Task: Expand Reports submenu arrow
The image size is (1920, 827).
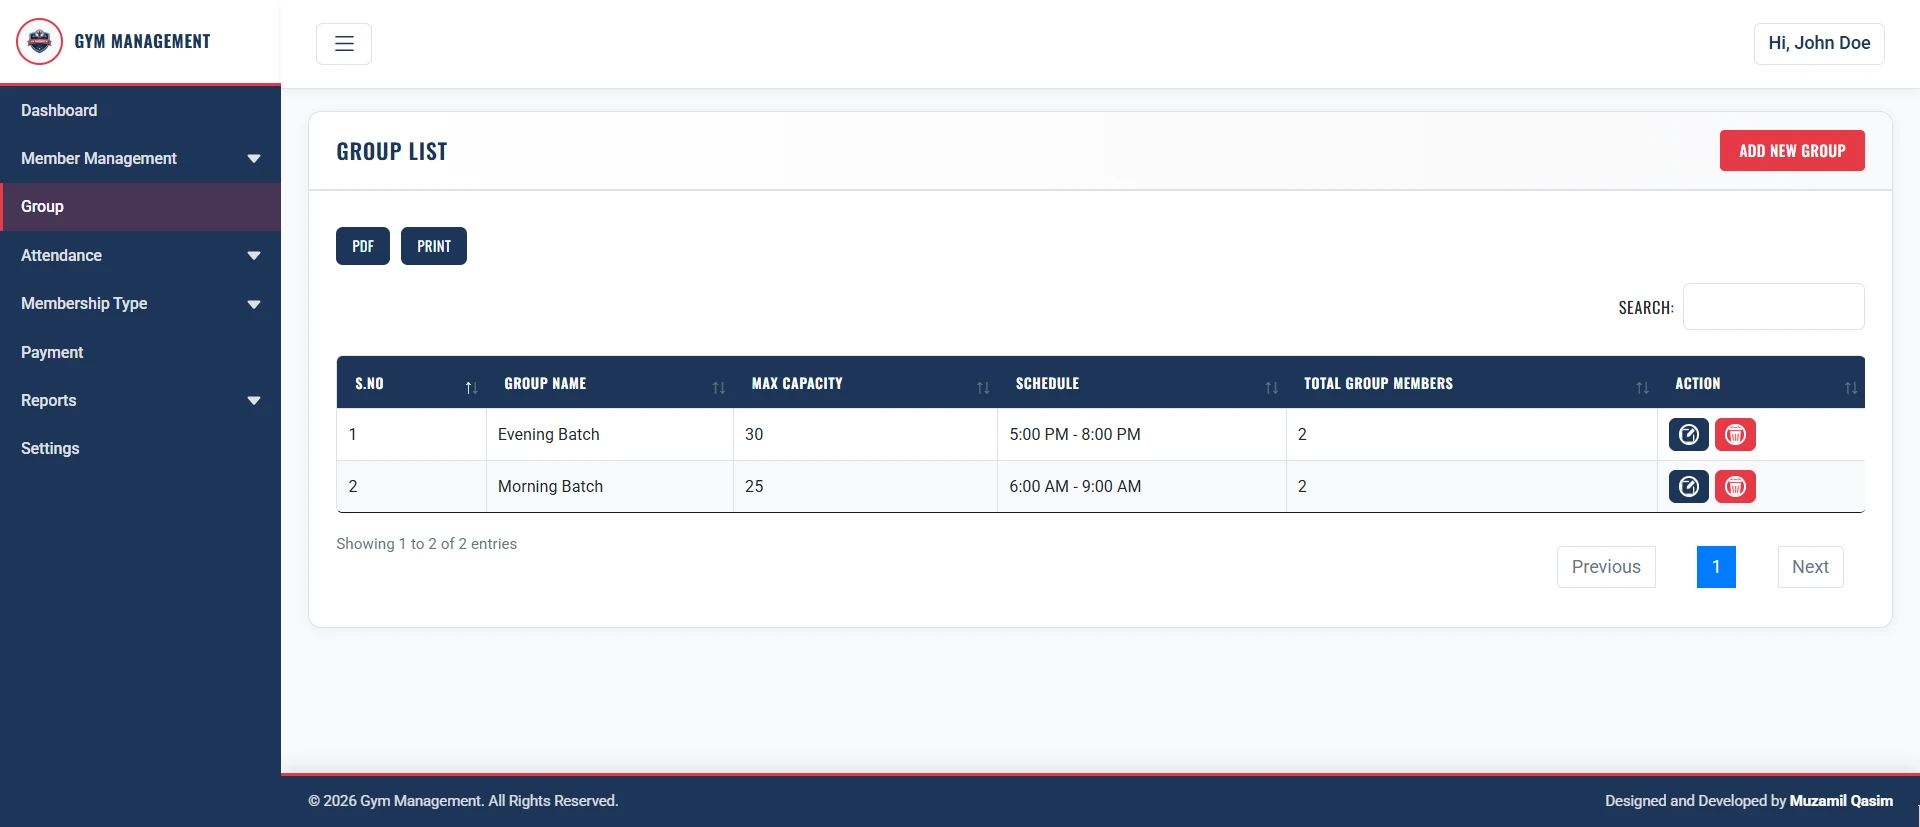Action: [x=254, y=401]
